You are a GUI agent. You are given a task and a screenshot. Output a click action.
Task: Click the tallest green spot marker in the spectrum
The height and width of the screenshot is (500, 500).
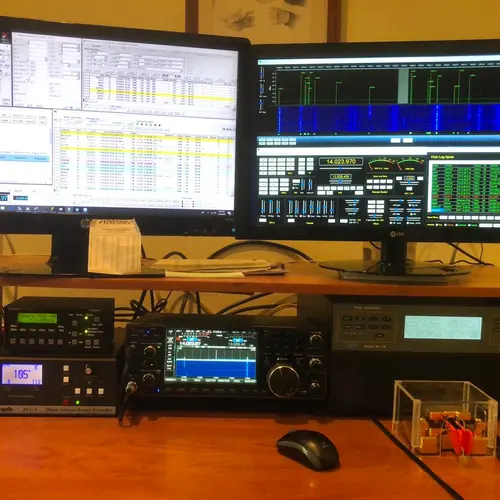[459, 87]
